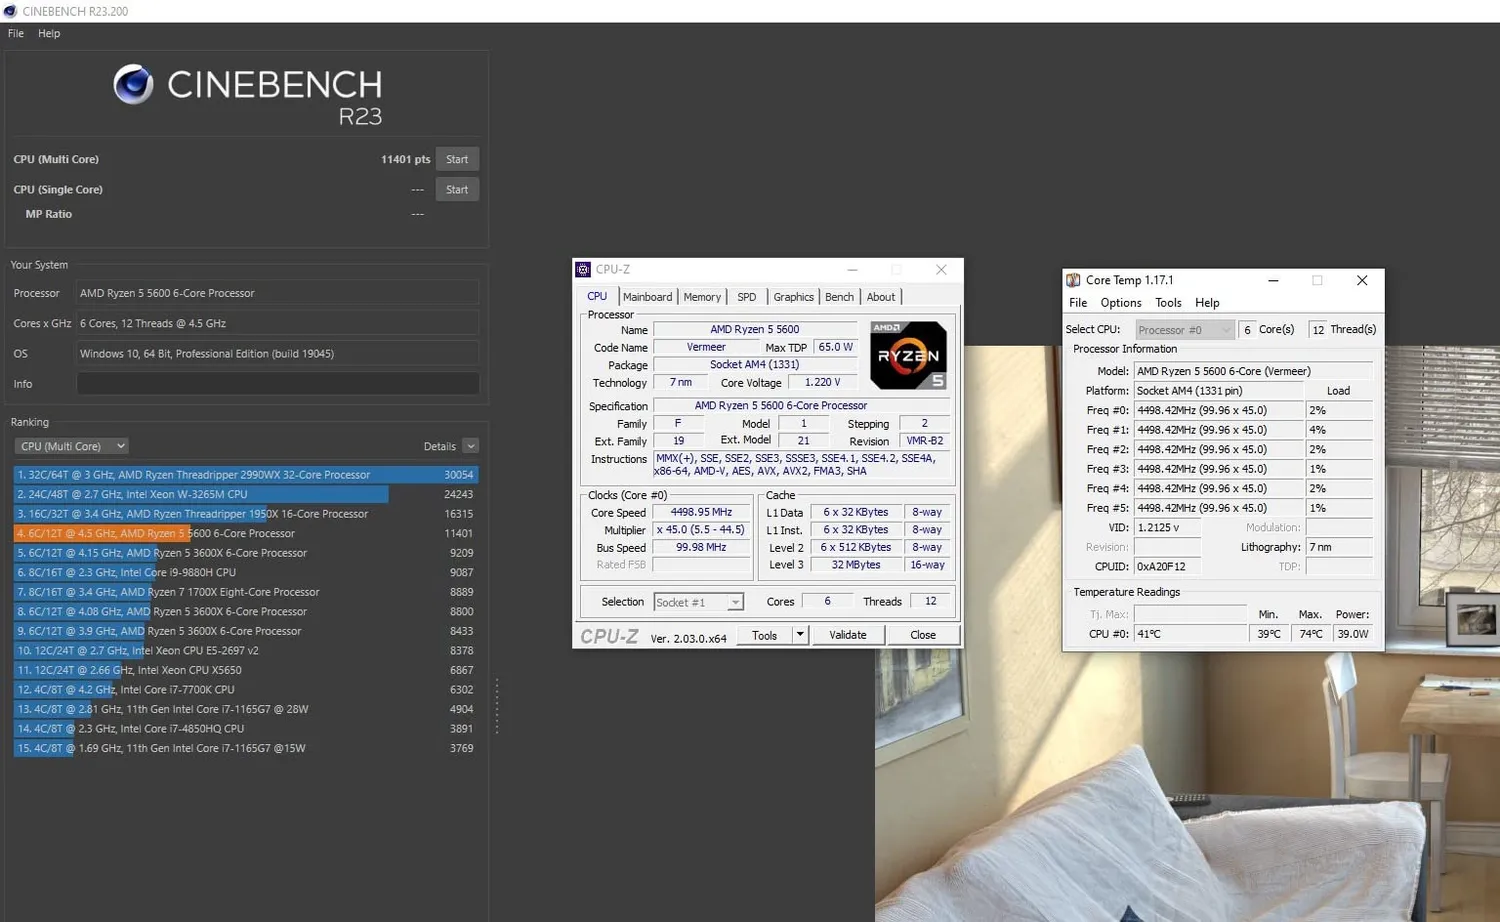Click the CPUID value 0xA20F12 field
The height and width of the screenshot is (922, 1500).
pos(1167,567)
